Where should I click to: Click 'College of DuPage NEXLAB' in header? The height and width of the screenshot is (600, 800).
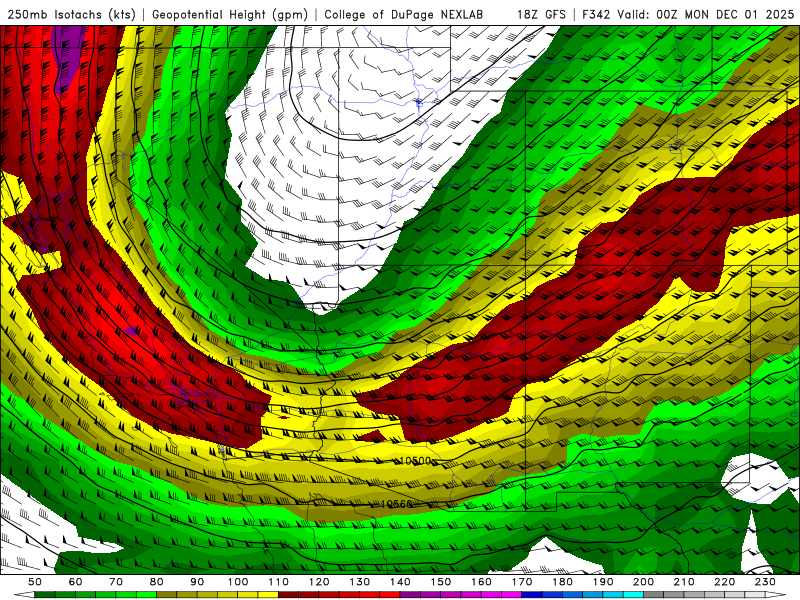404,14
